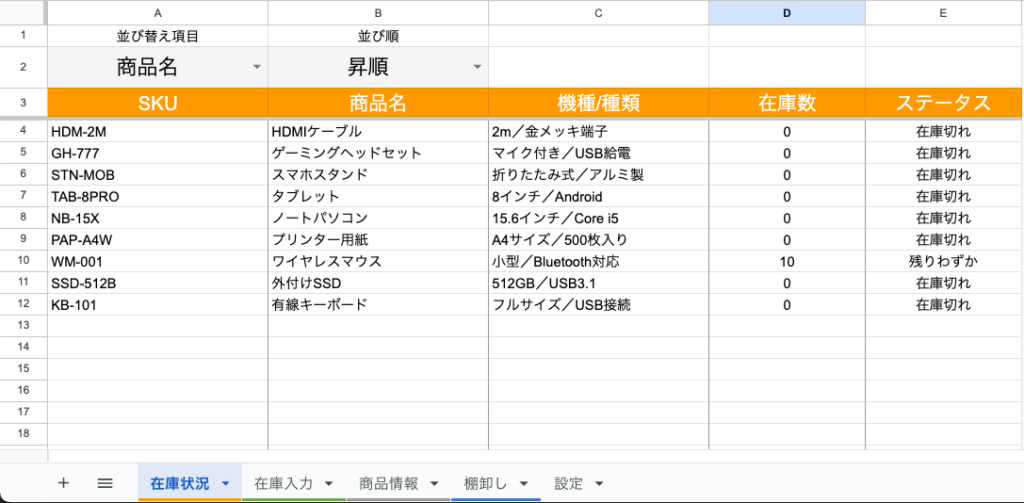Open the all sheets list icon

(x=105, y=483)
